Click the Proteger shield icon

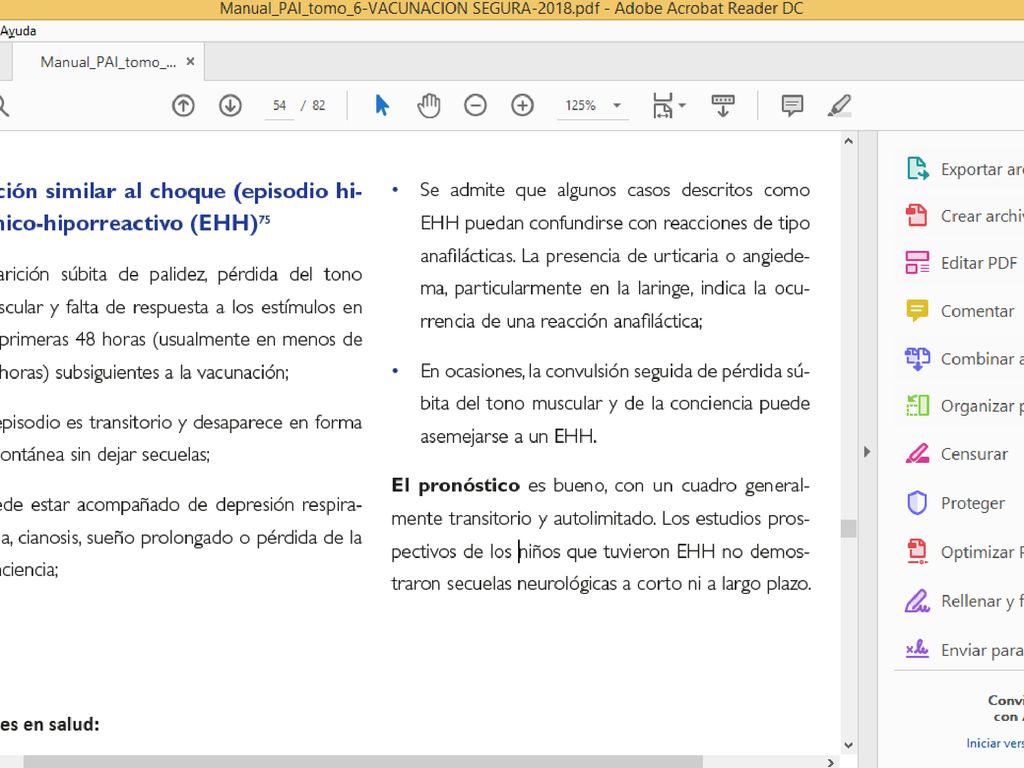(x=918, y=503)
